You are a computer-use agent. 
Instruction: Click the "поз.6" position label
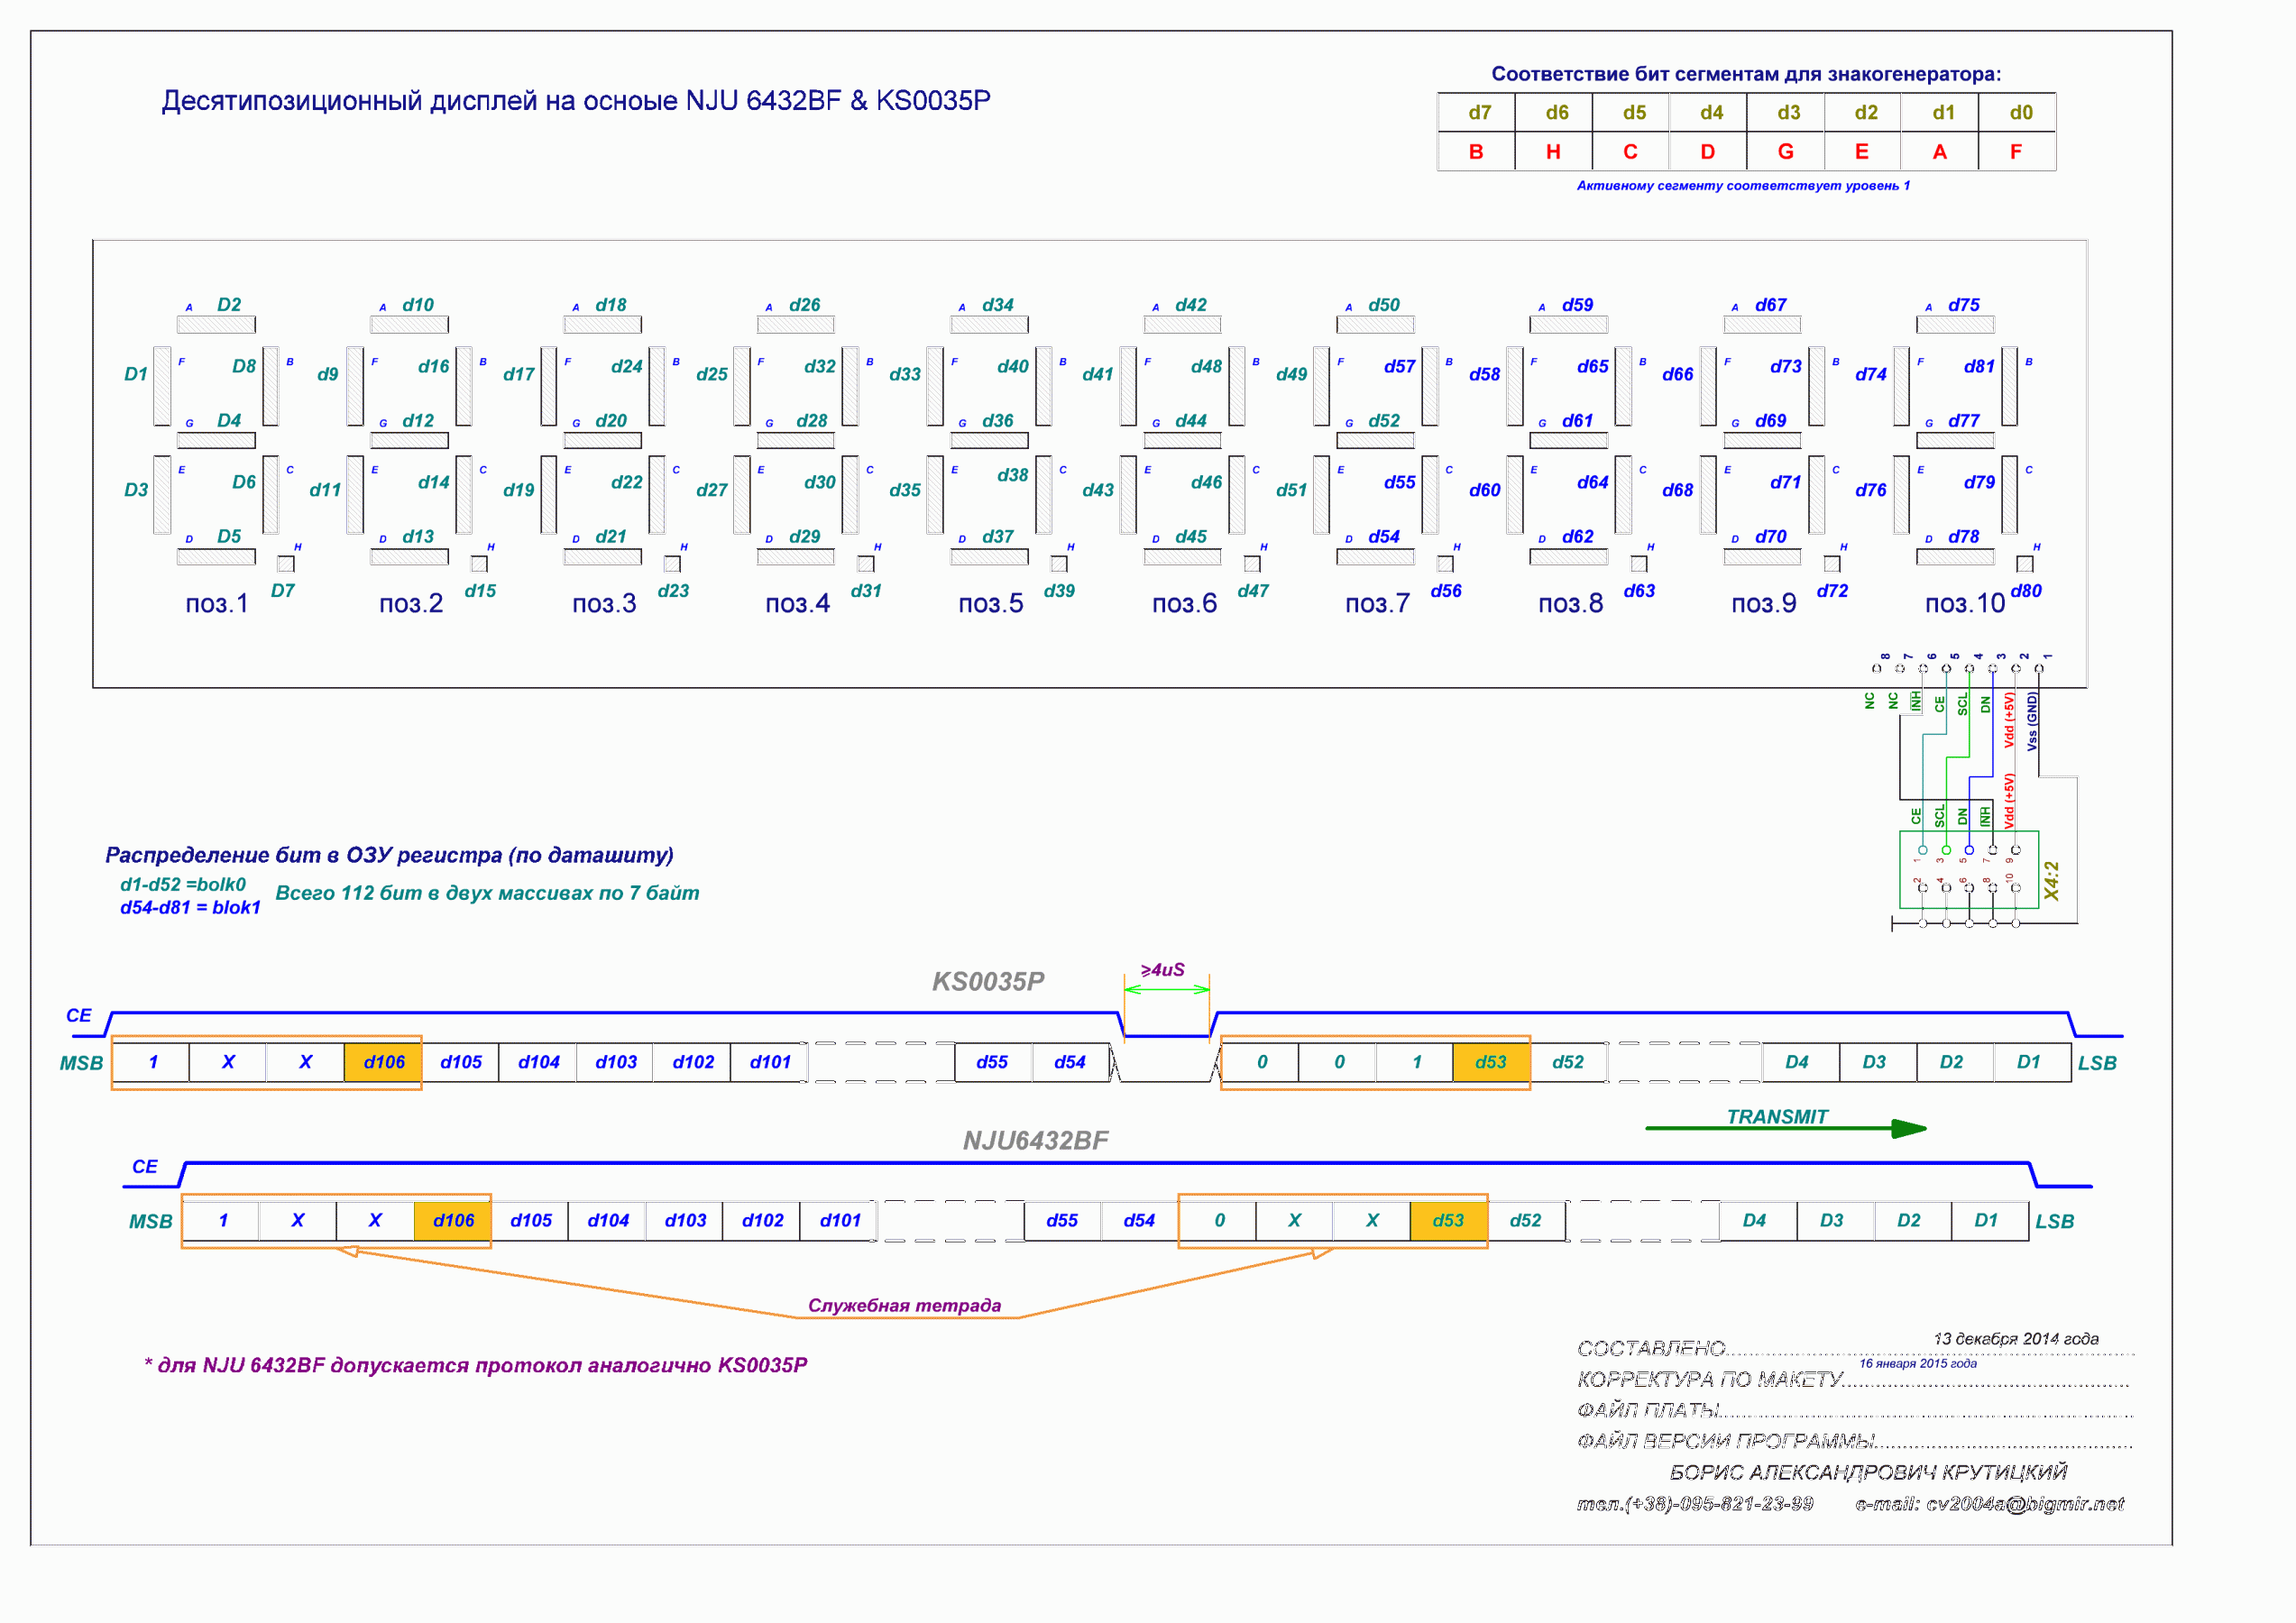[1184, 604]
